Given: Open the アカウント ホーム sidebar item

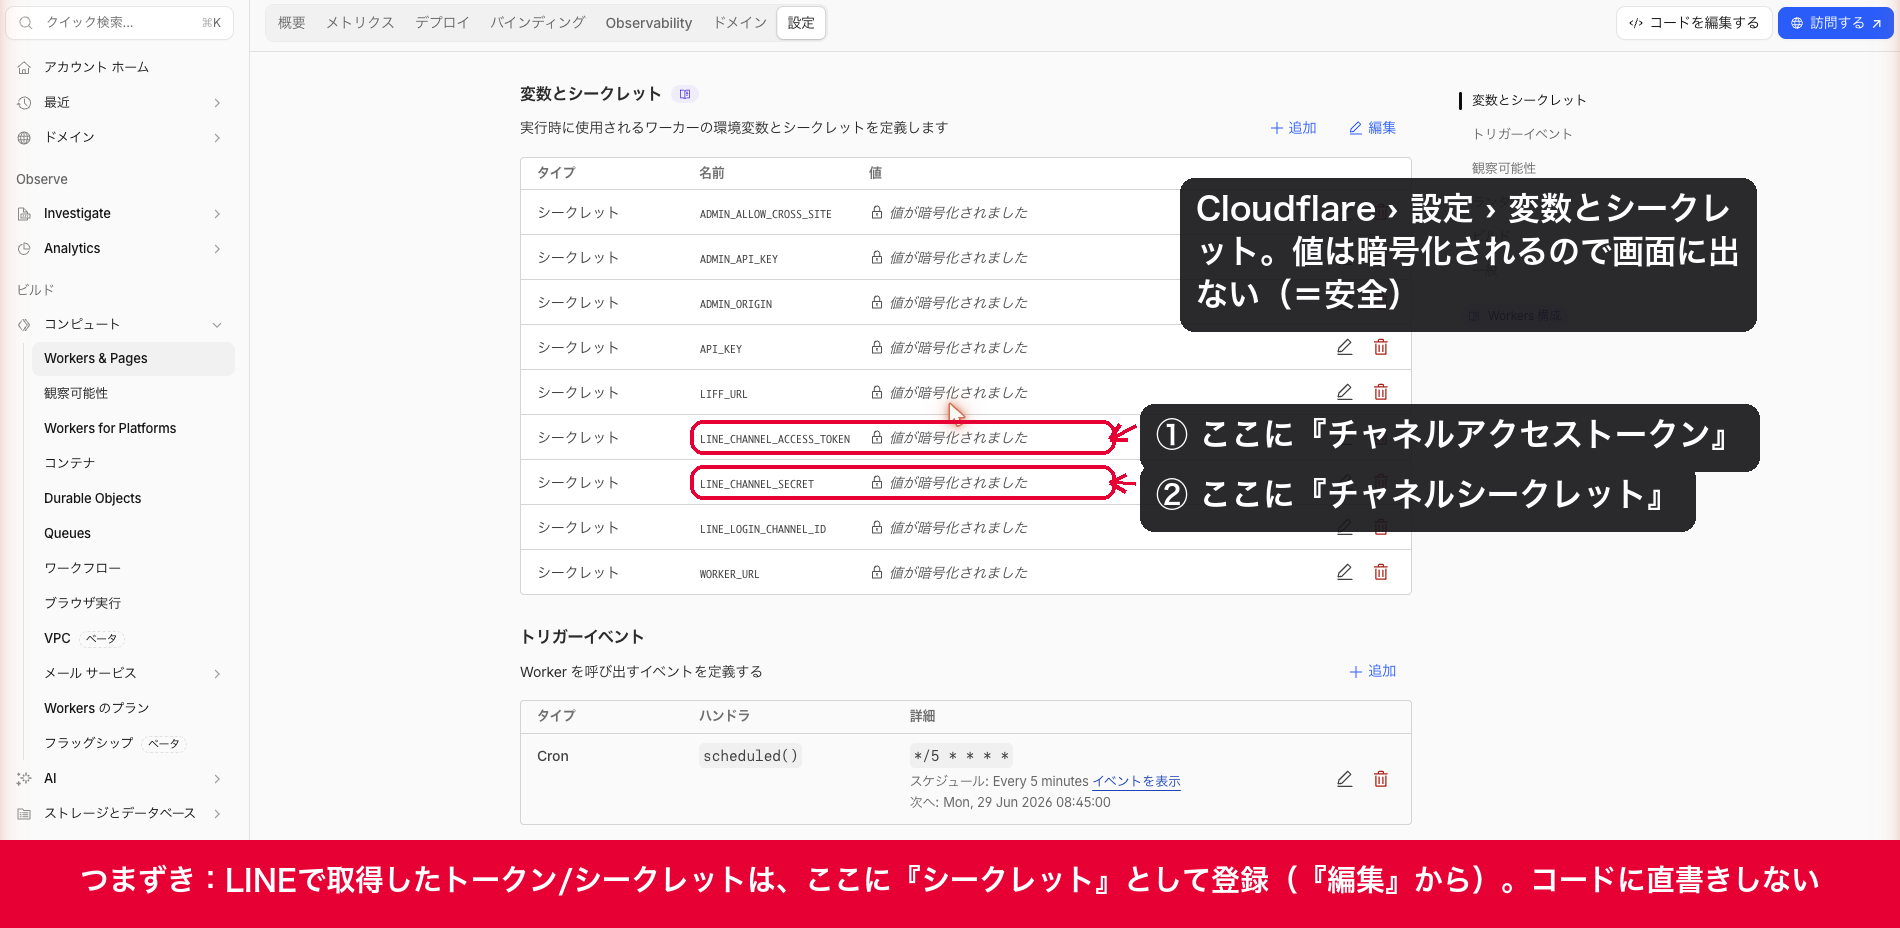Looking at the screenshot, I should coord(96,67).
